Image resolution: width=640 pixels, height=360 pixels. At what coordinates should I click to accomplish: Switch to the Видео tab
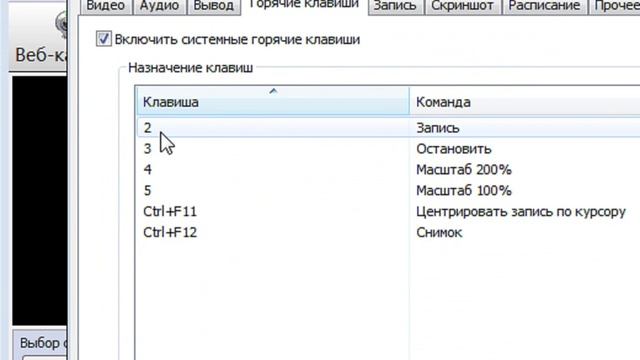[106, 6]
